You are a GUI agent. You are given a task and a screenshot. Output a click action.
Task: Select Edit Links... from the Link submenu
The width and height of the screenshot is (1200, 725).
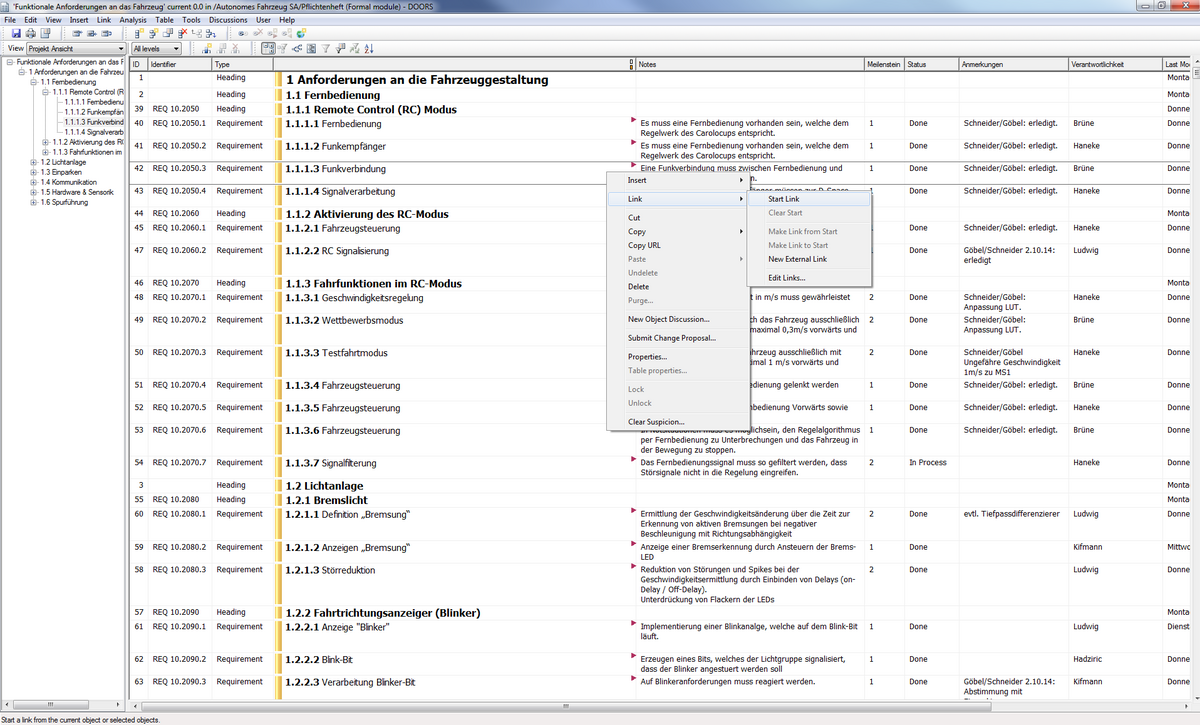tap(786, 277)
